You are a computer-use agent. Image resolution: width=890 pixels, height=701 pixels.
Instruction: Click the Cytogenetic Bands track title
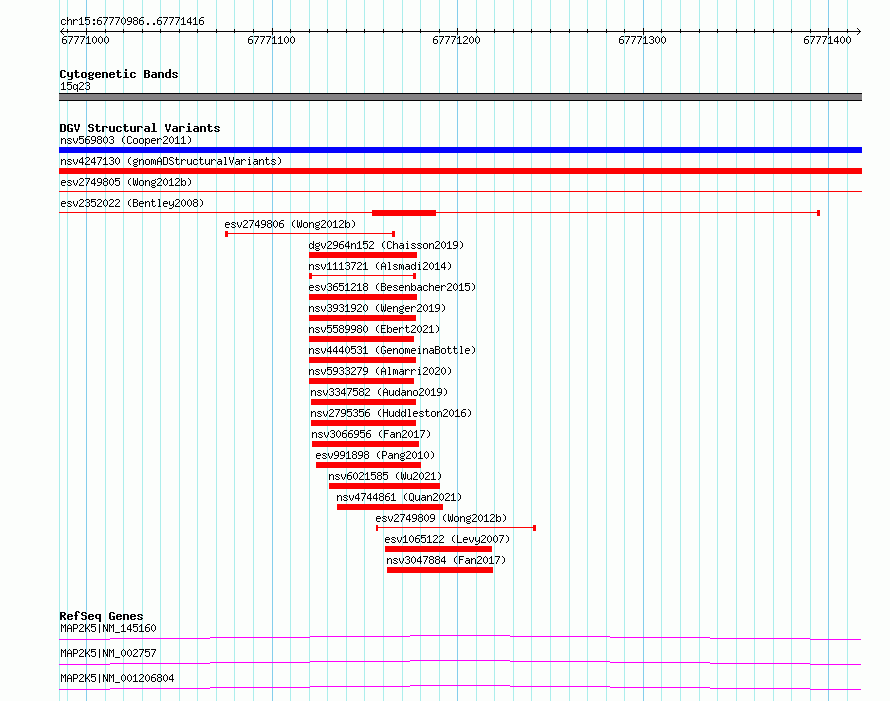point(119,74)
